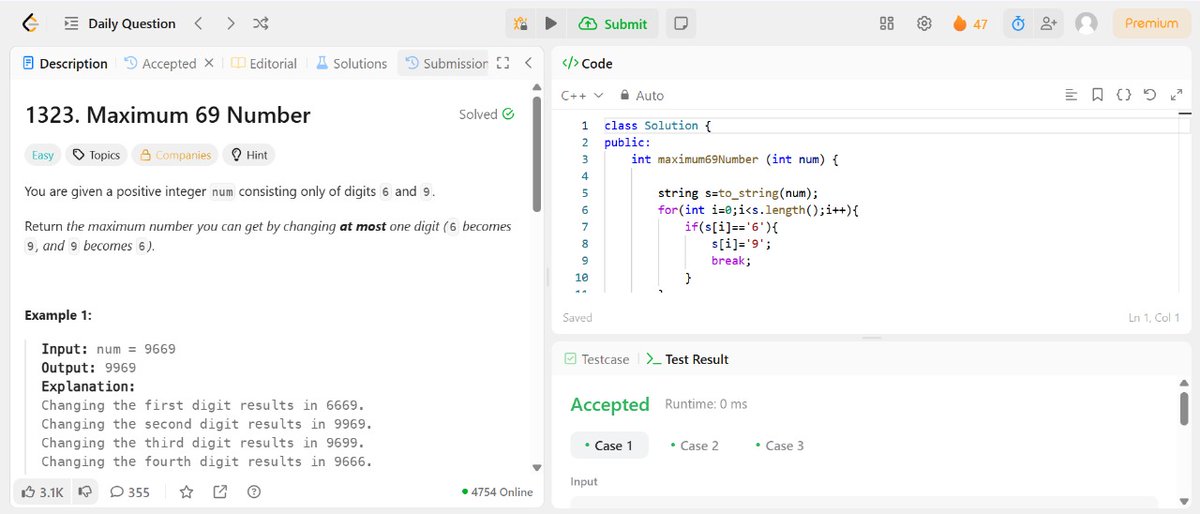
Task: Submit the solution
Action: click(613, 23)
